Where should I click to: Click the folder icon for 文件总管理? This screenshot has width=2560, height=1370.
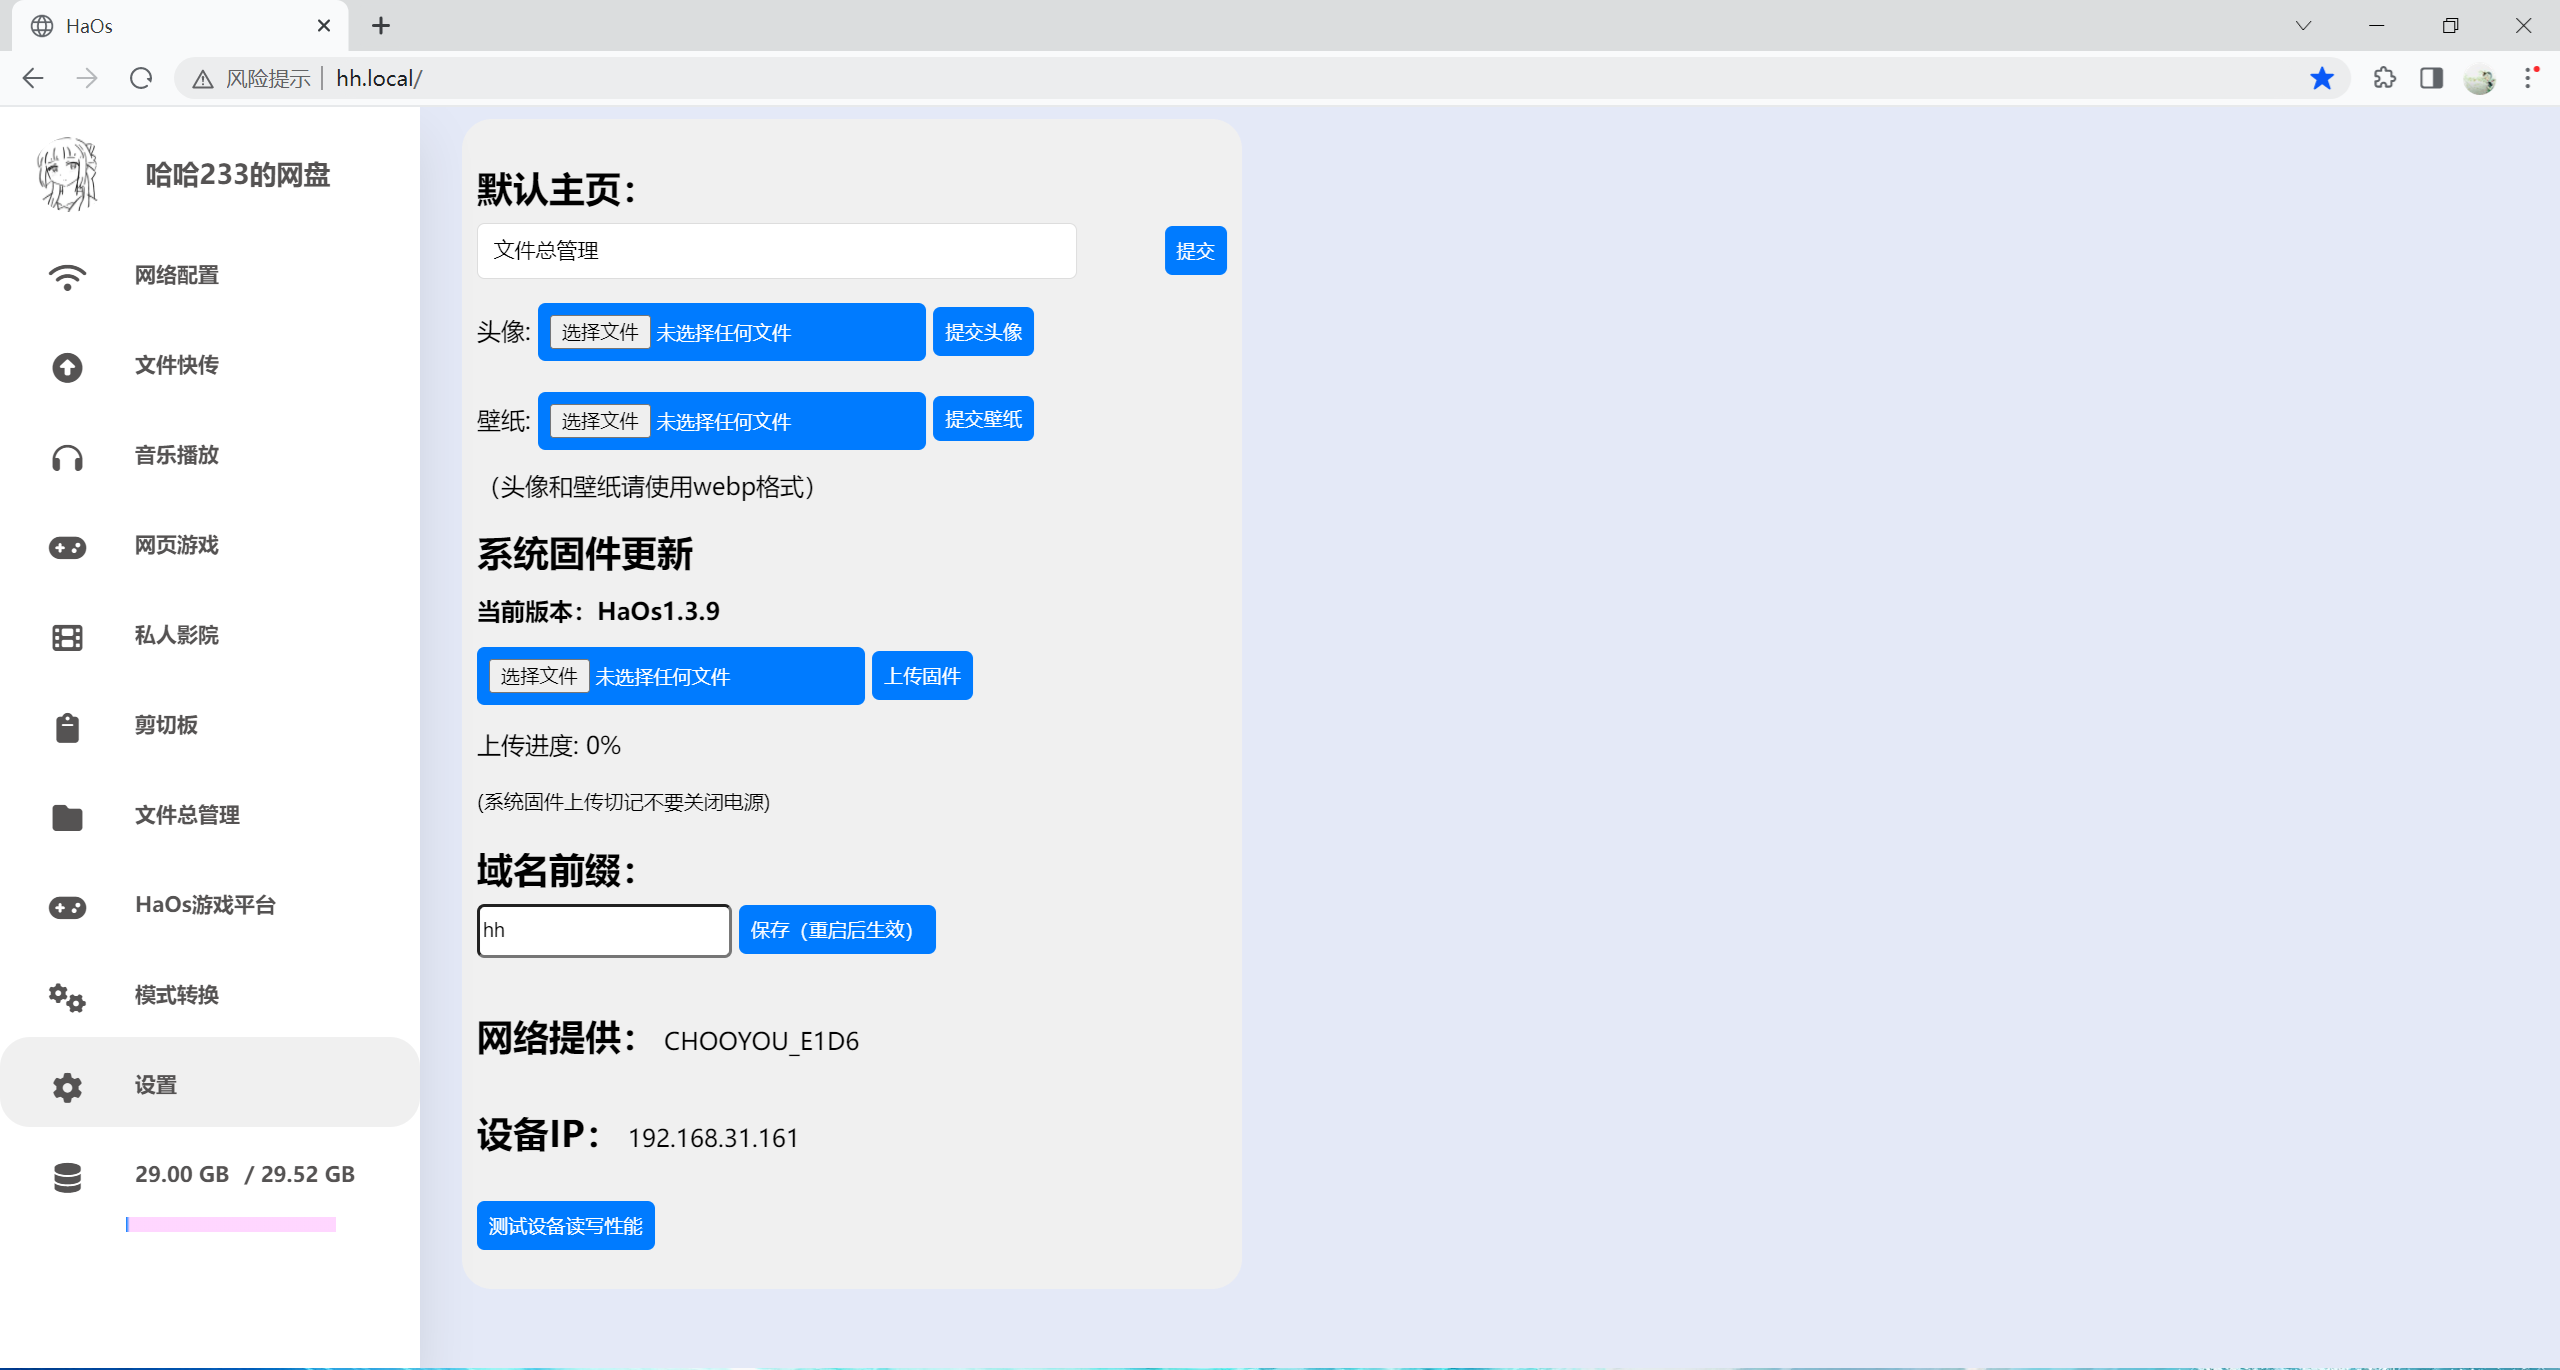pos(67,817)
